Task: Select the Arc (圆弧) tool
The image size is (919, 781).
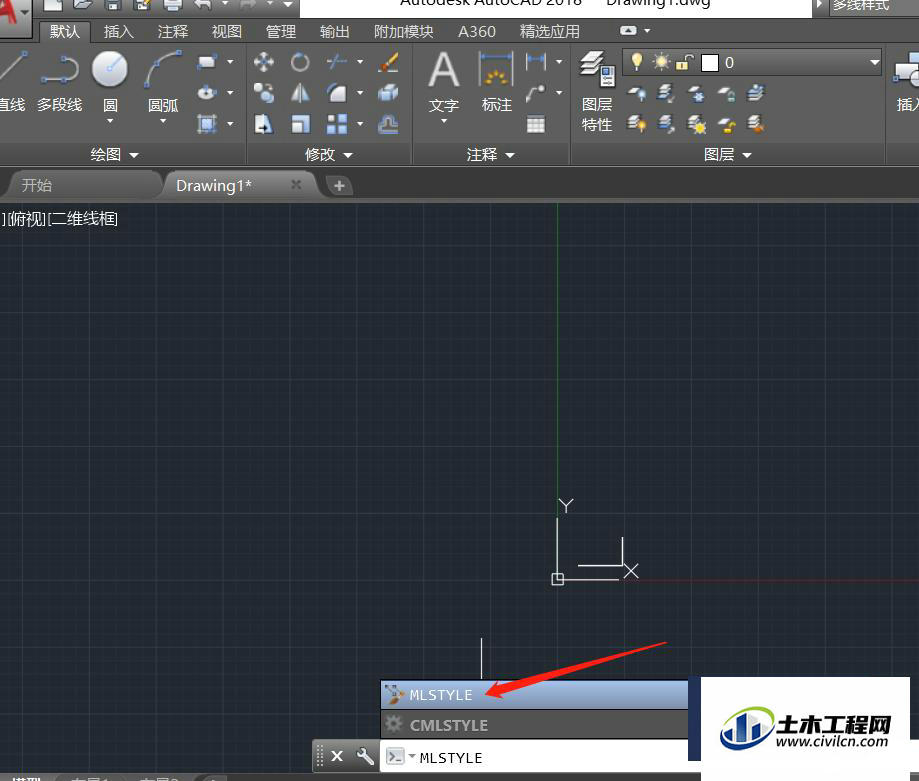Action: pyautogui.click(x=163, y=82)
